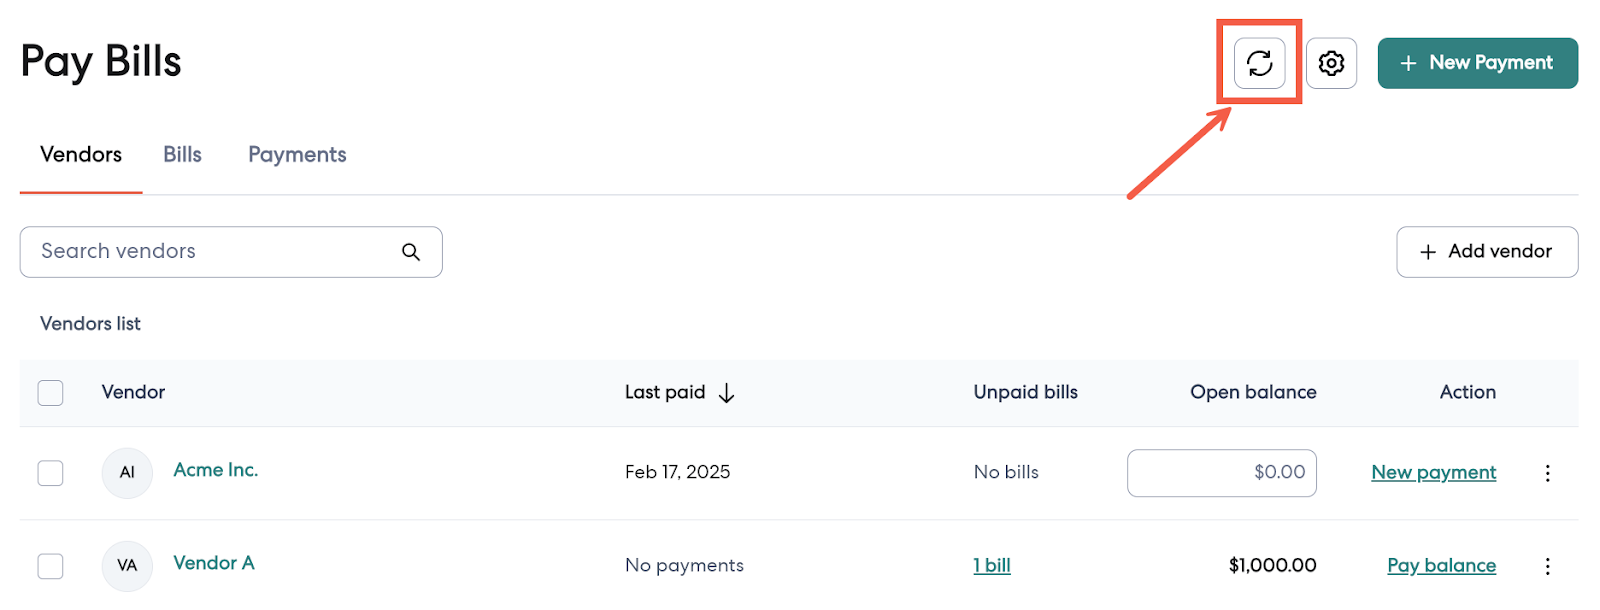Click the search magnifier icon

[x=411, y=252]
